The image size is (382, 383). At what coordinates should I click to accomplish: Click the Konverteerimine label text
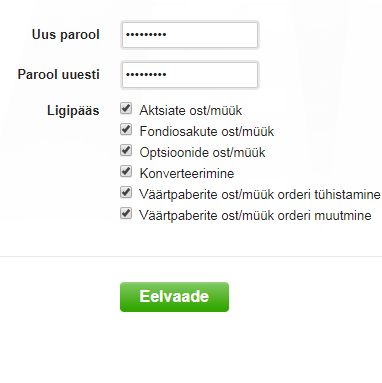(x=187, y=173)
